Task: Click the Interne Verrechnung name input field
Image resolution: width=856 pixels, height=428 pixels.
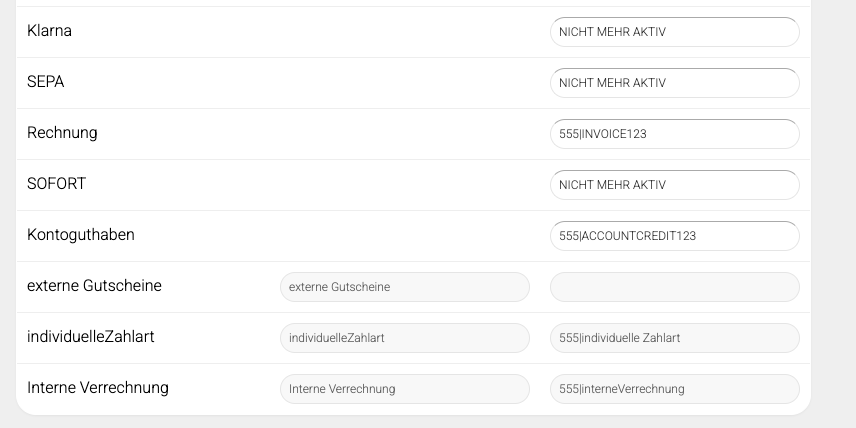Action: 404,389
